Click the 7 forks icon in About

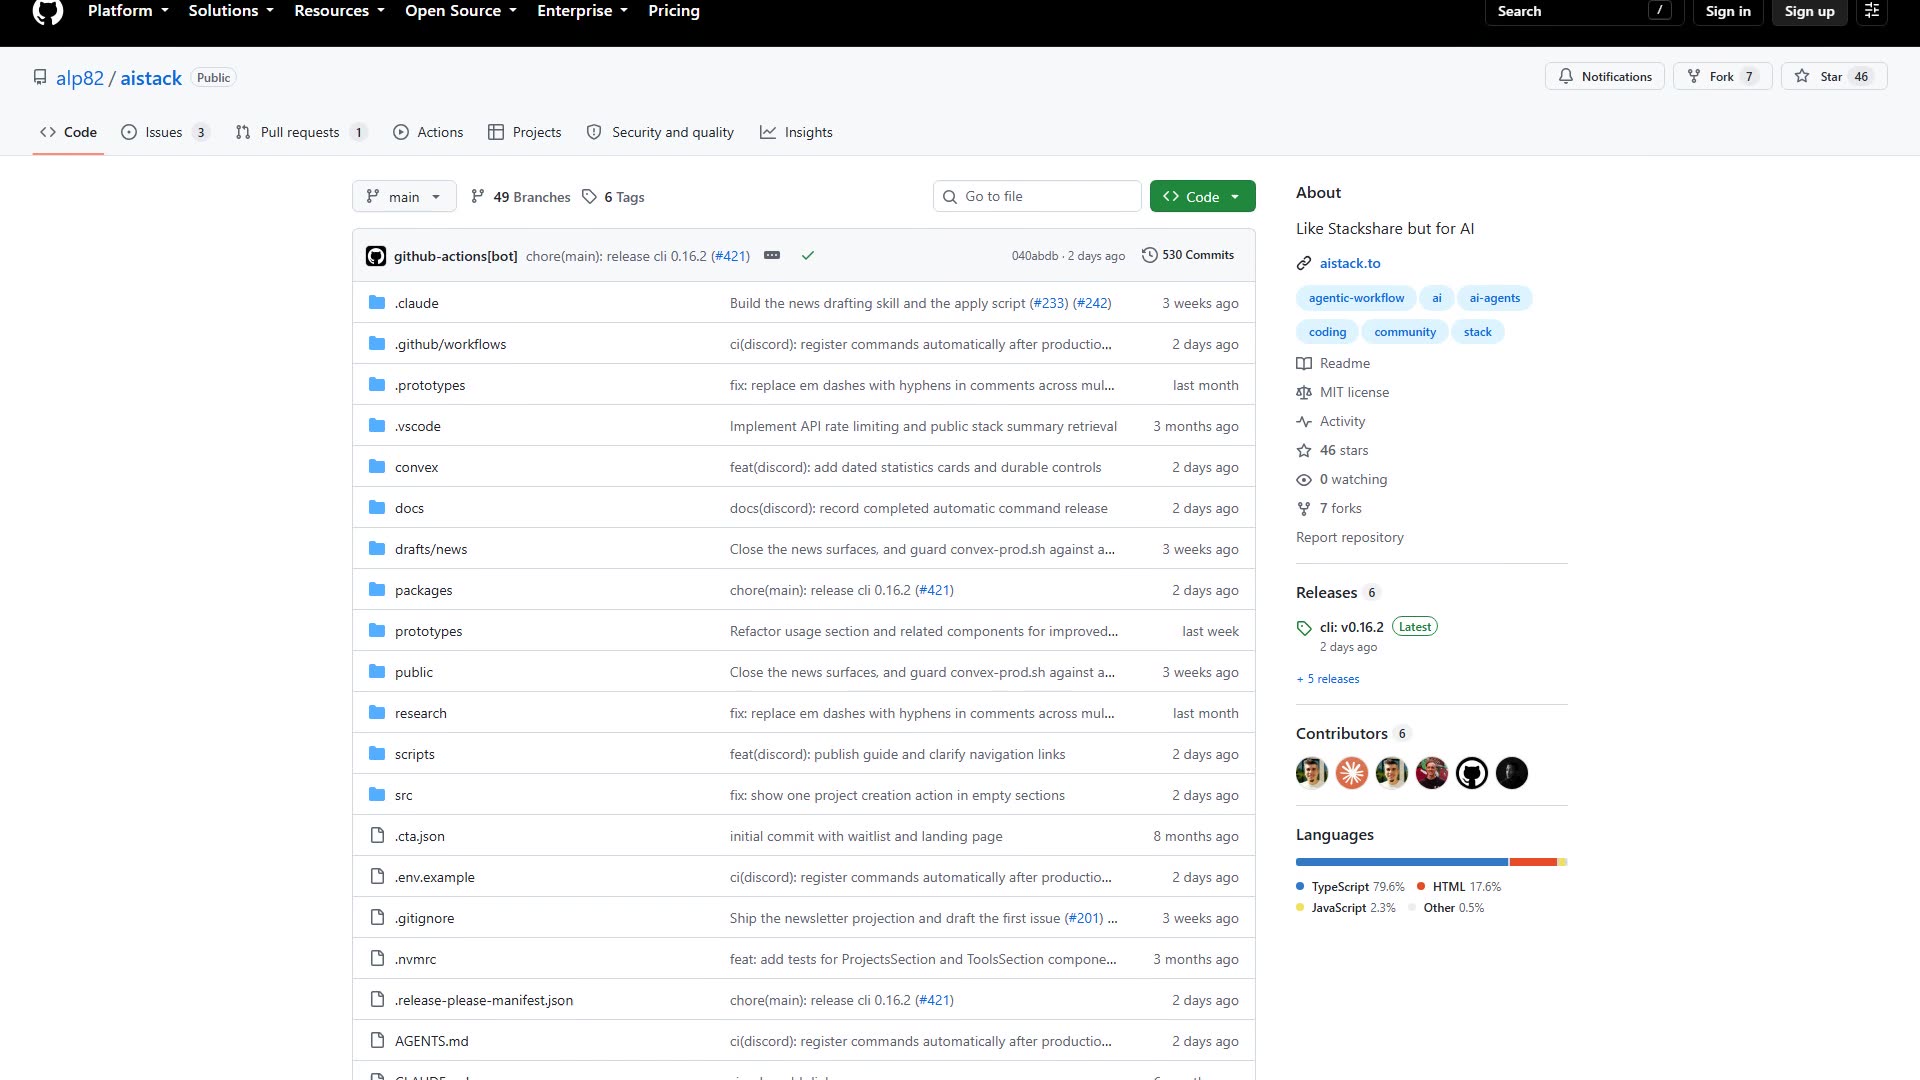pyautogui.click(x=1304, y=508)
